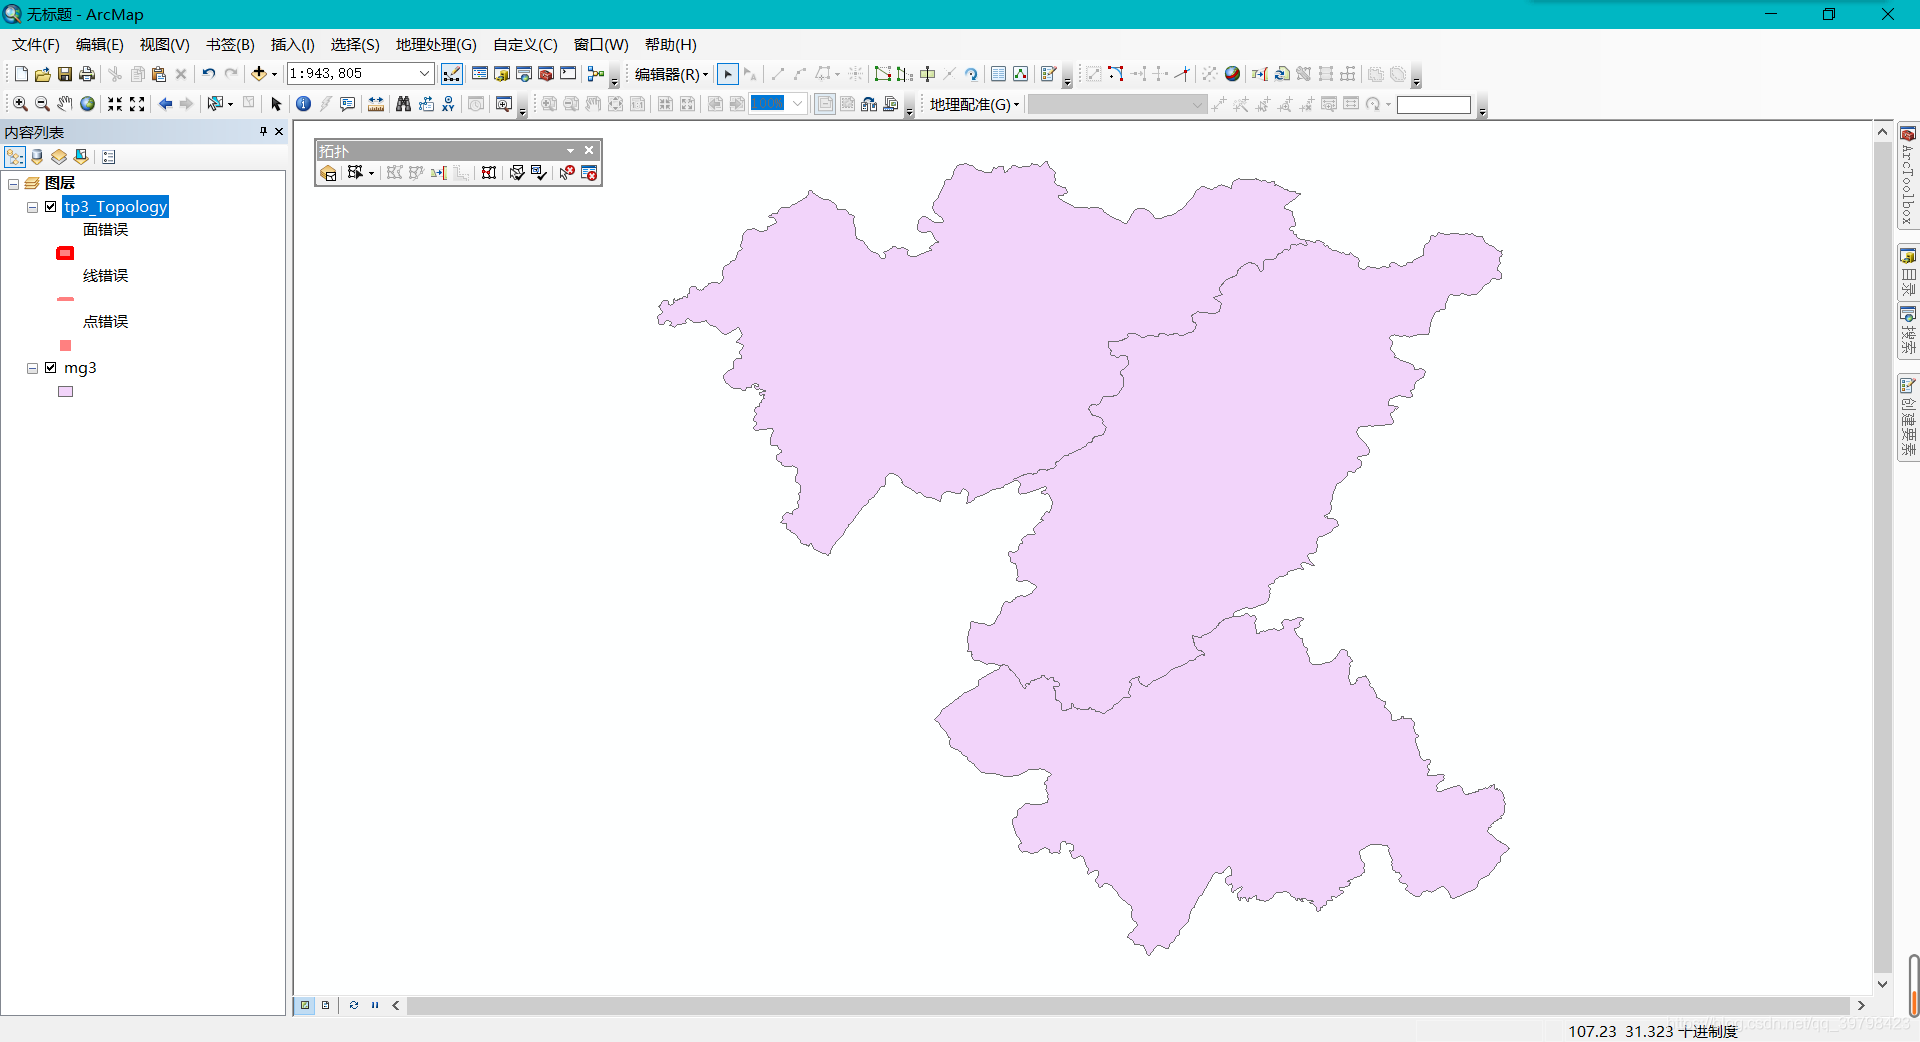Toggle tp3_Topology layer visibility checkbox
Viewport: 1920px width, 1042px height.
[51, 207]
